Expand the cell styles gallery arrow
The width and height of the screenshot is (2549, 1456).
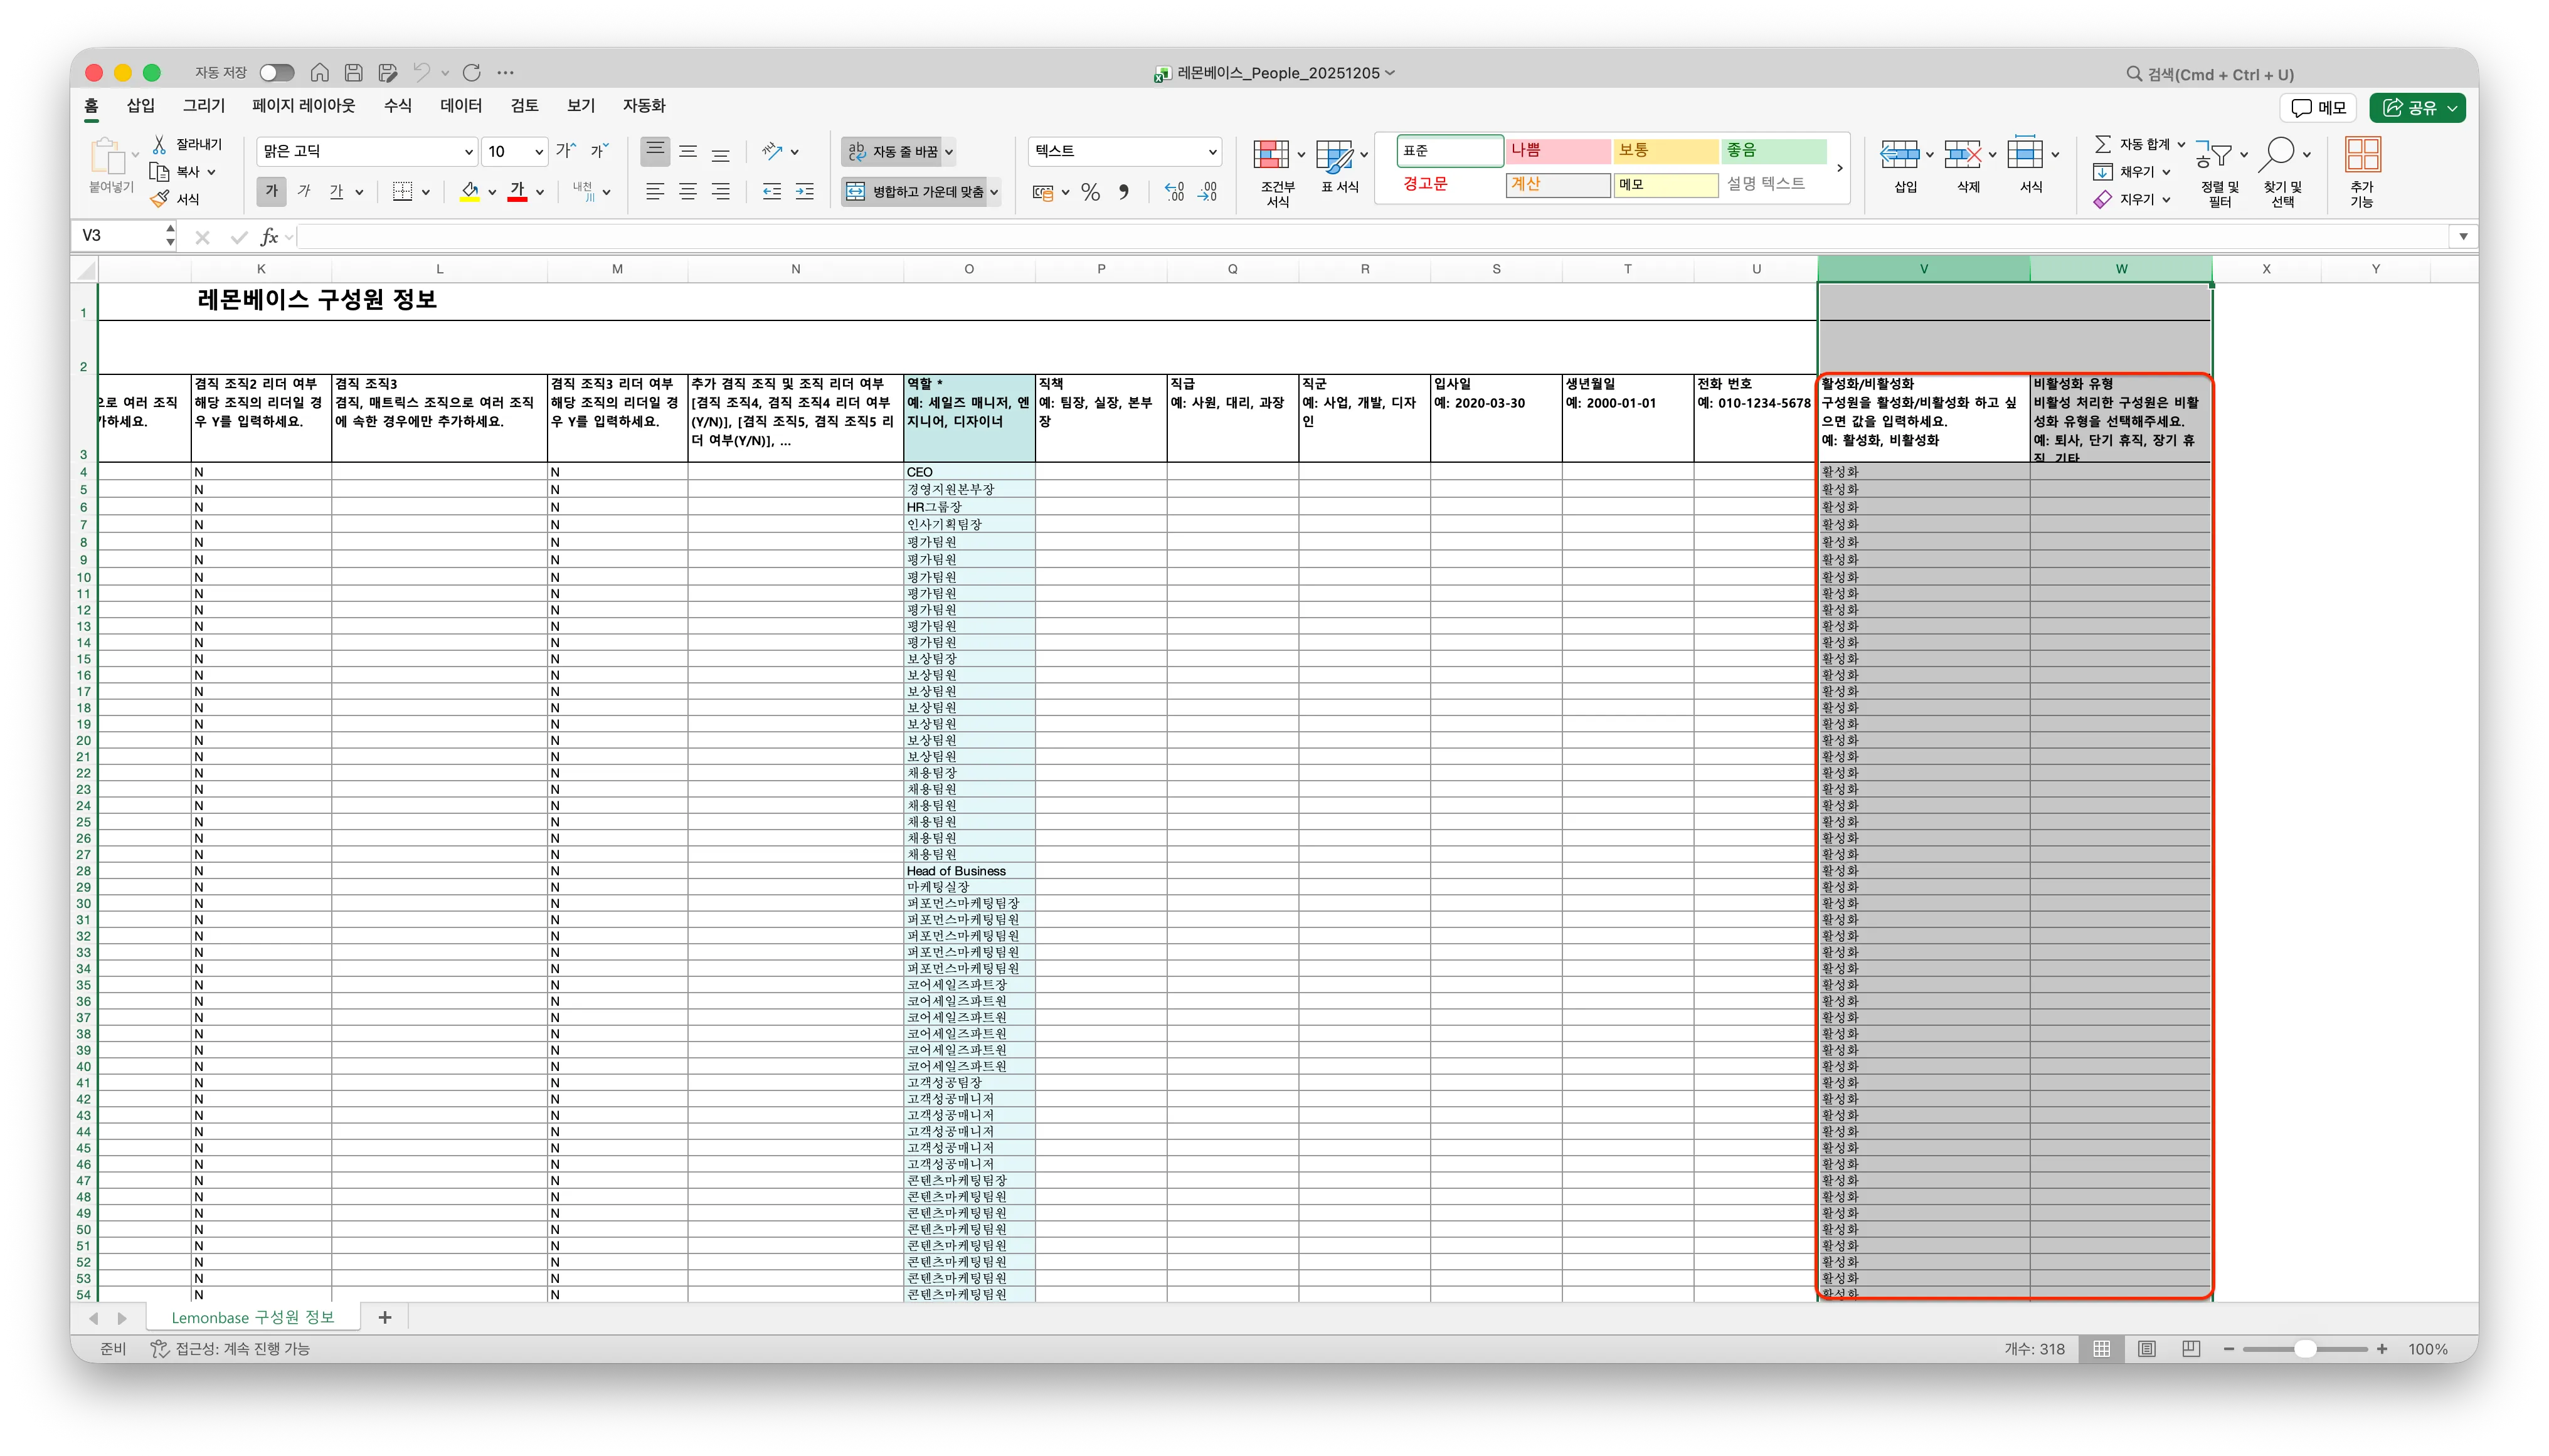1840,167
